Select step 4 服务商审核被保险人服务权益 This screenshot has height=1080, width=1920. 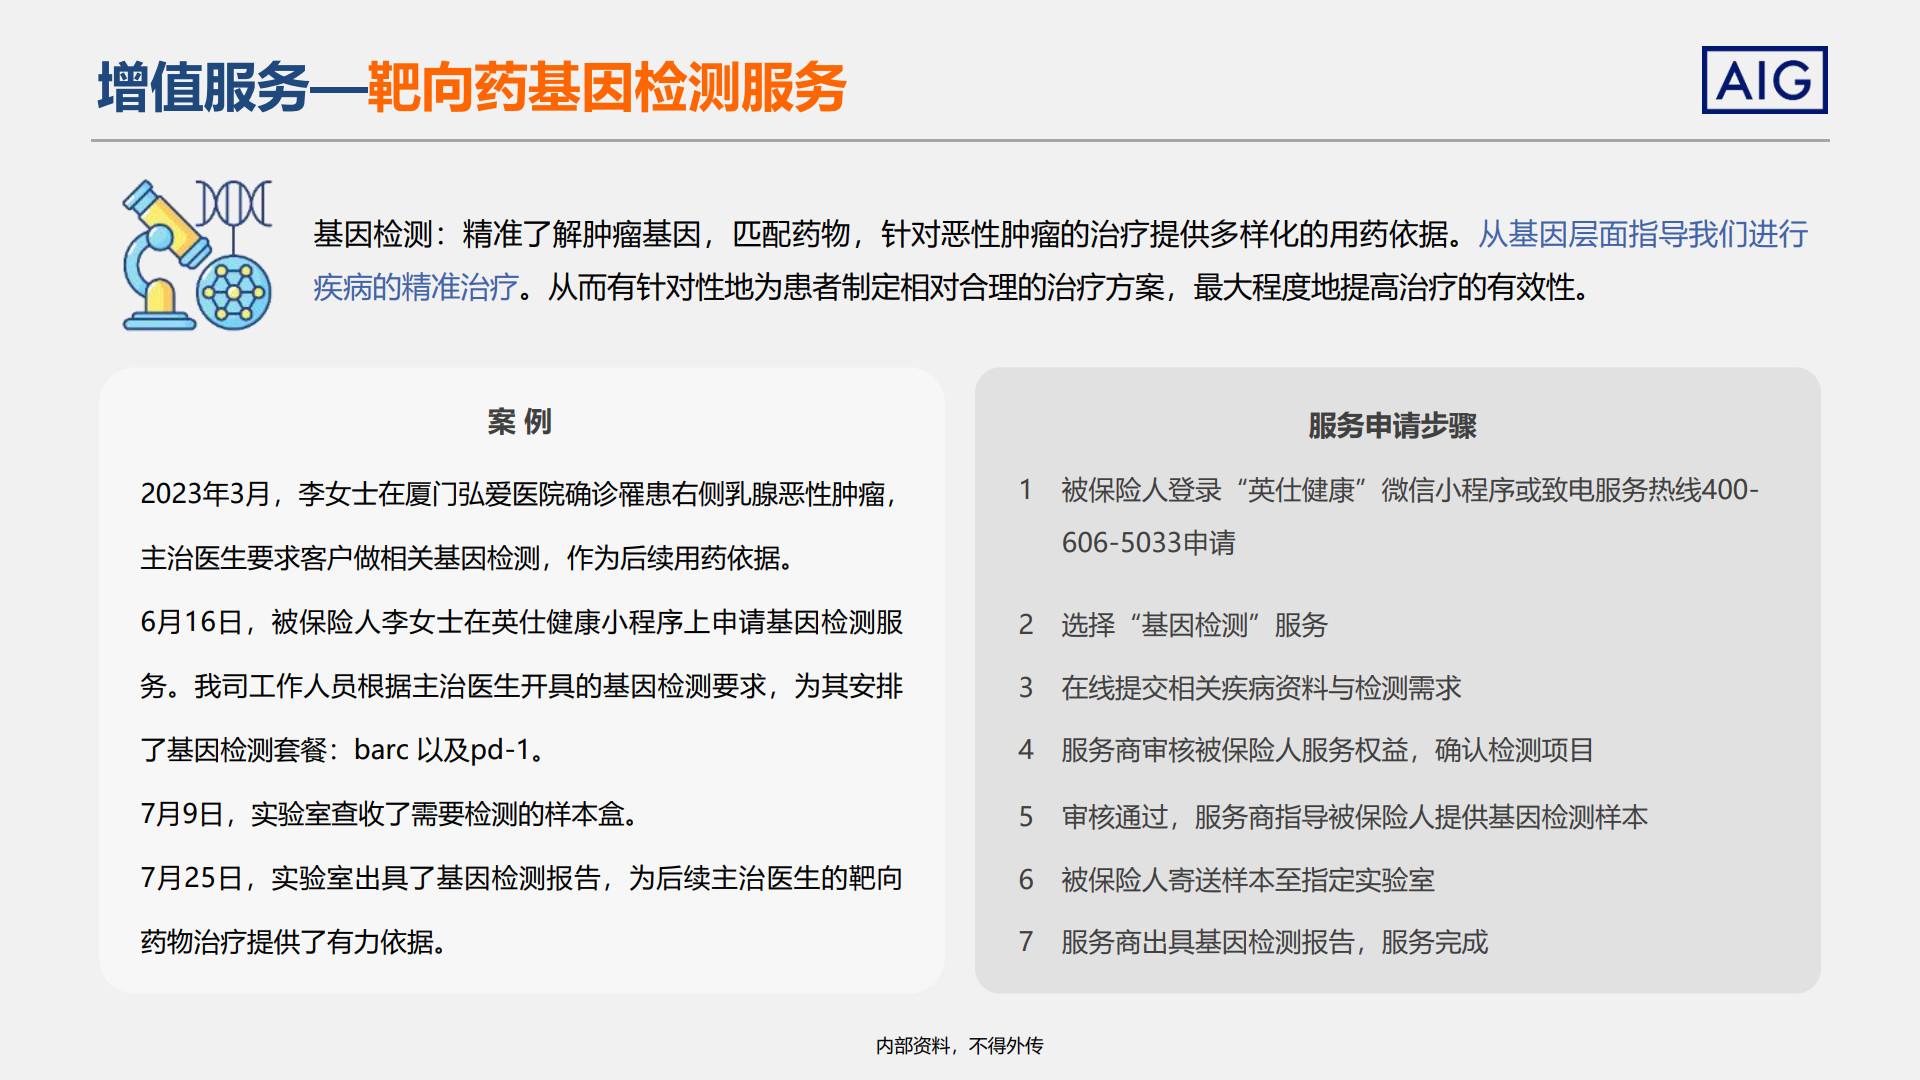pos(1326,750)
